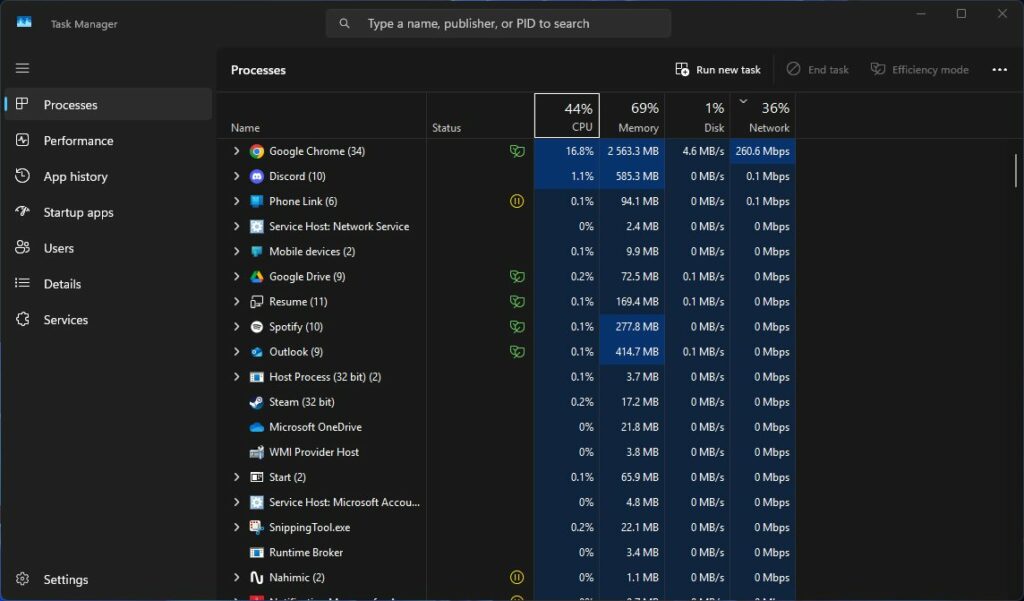
Task: Sort by the CPU column header
Action: coord(567,116)
